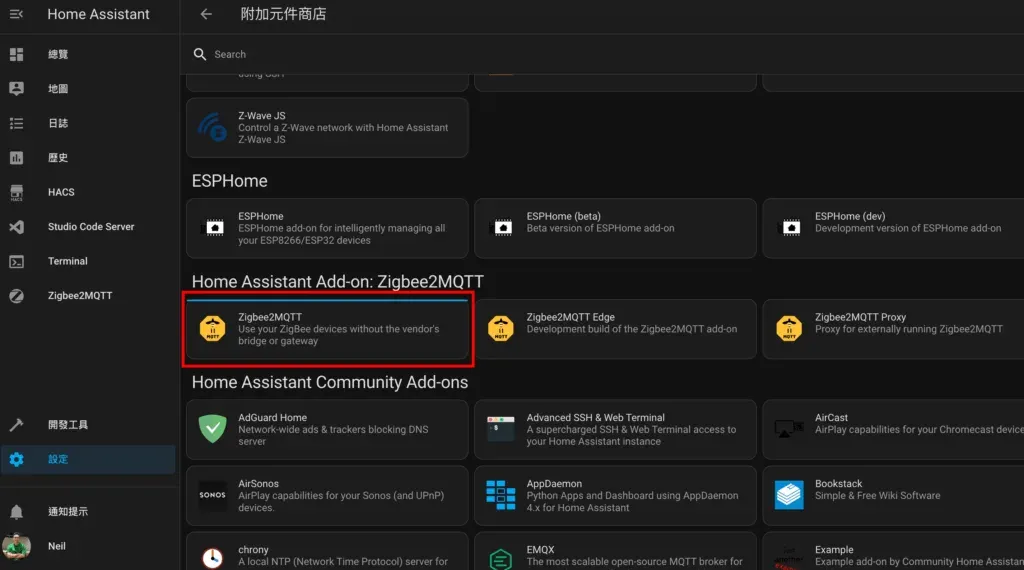Viewport: 1024px width, 570px height.
Task: Click the Z-Wave JS add-on icon
Action: pyautogui.click(x=212, y=127)
